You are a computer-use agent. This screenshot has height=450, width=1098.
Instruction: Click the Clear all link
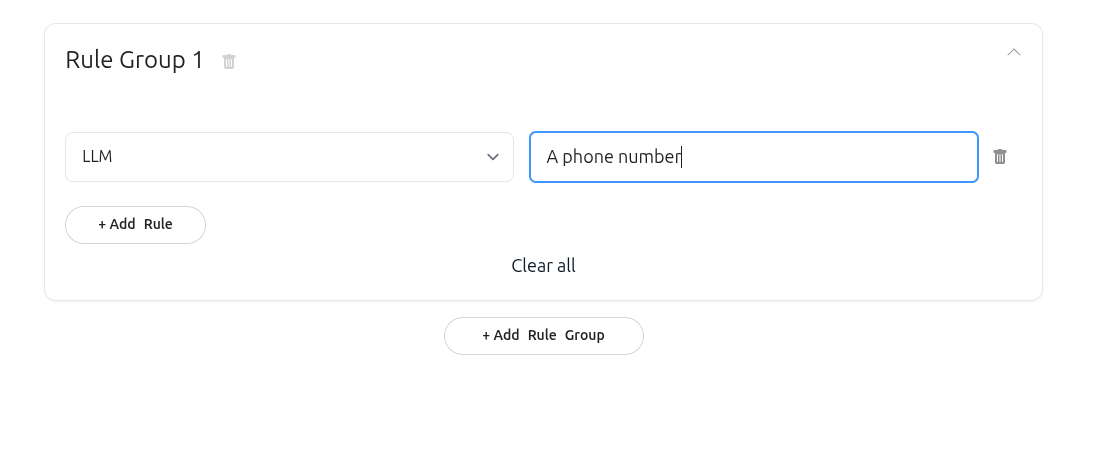point(543,265)
